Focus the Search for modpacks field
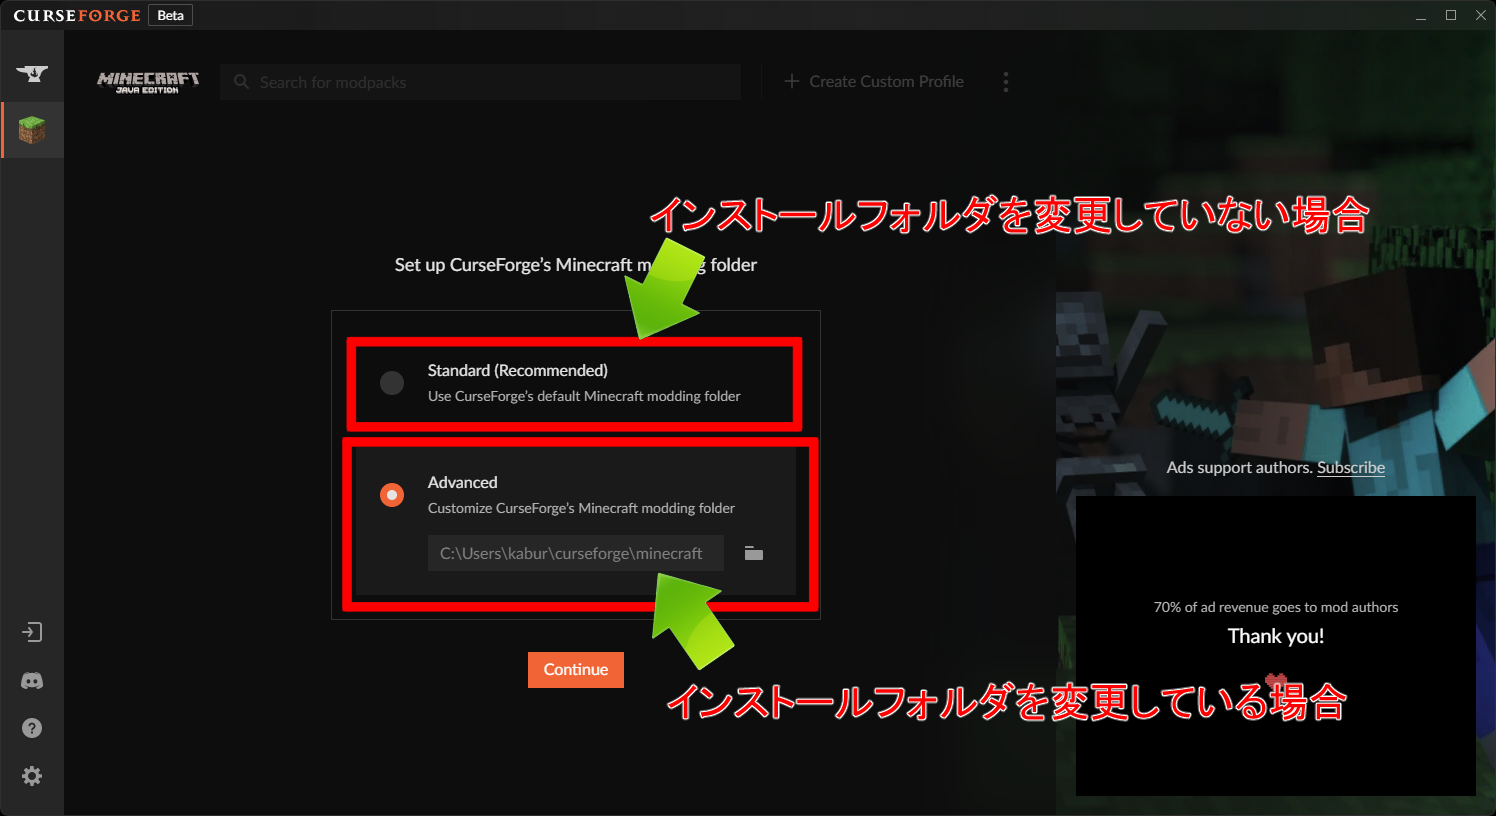1496x816 pixels. (480, 82)
